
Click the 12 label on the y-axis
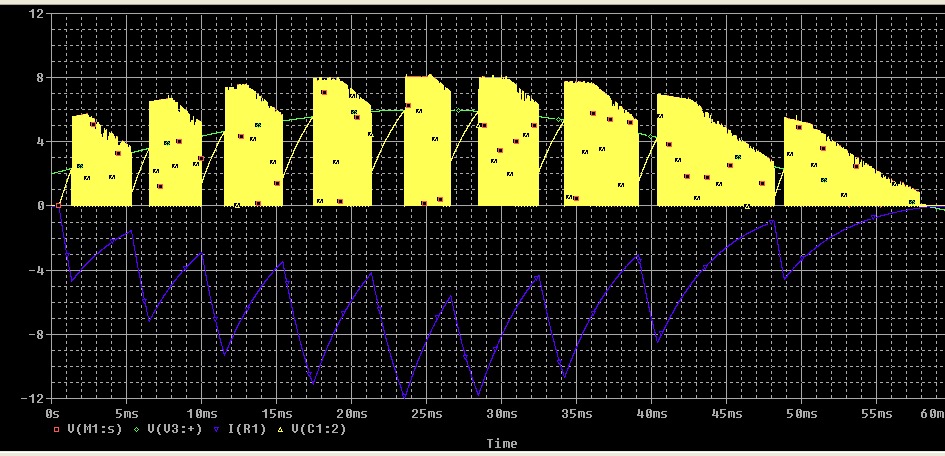37,14
